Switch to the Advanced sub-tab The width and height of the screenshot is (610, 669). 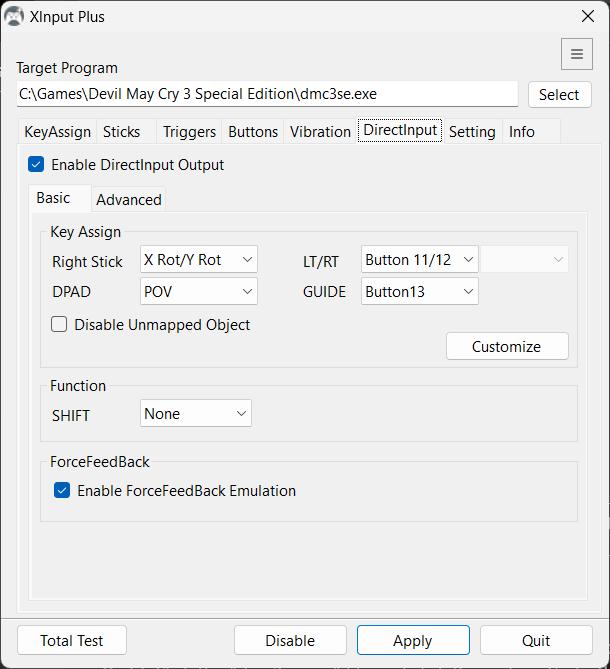point(128,200)
